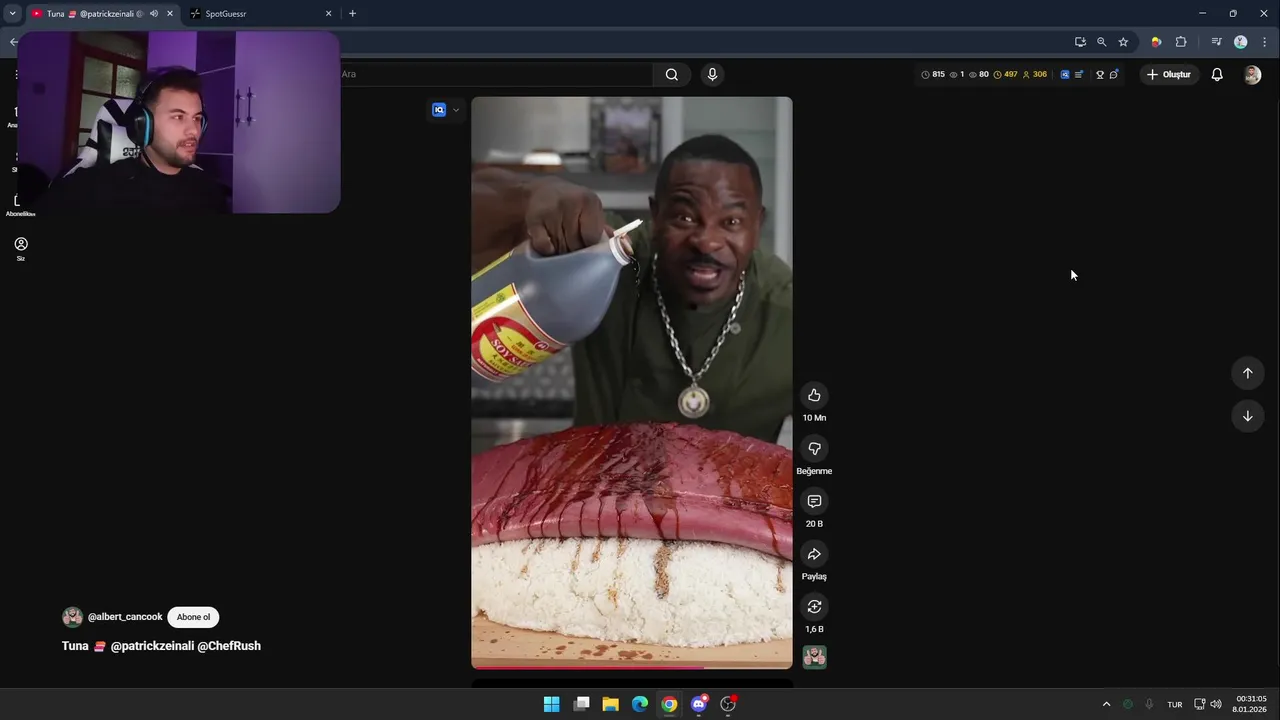Expand the tab search dropdown arrow

tap(12, 14)
